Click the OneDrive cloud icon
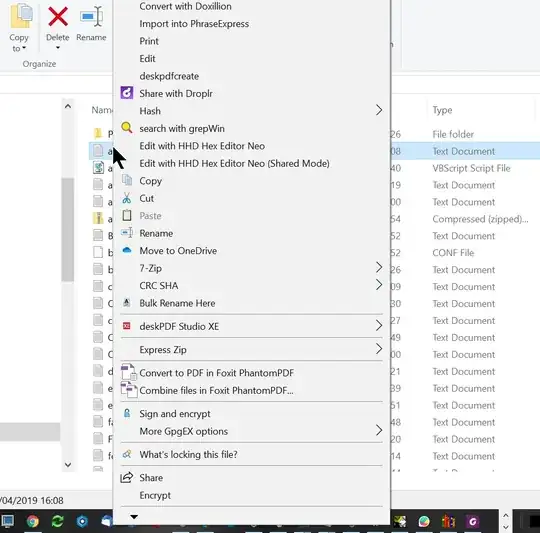540x533 pixels. (127, 250)
